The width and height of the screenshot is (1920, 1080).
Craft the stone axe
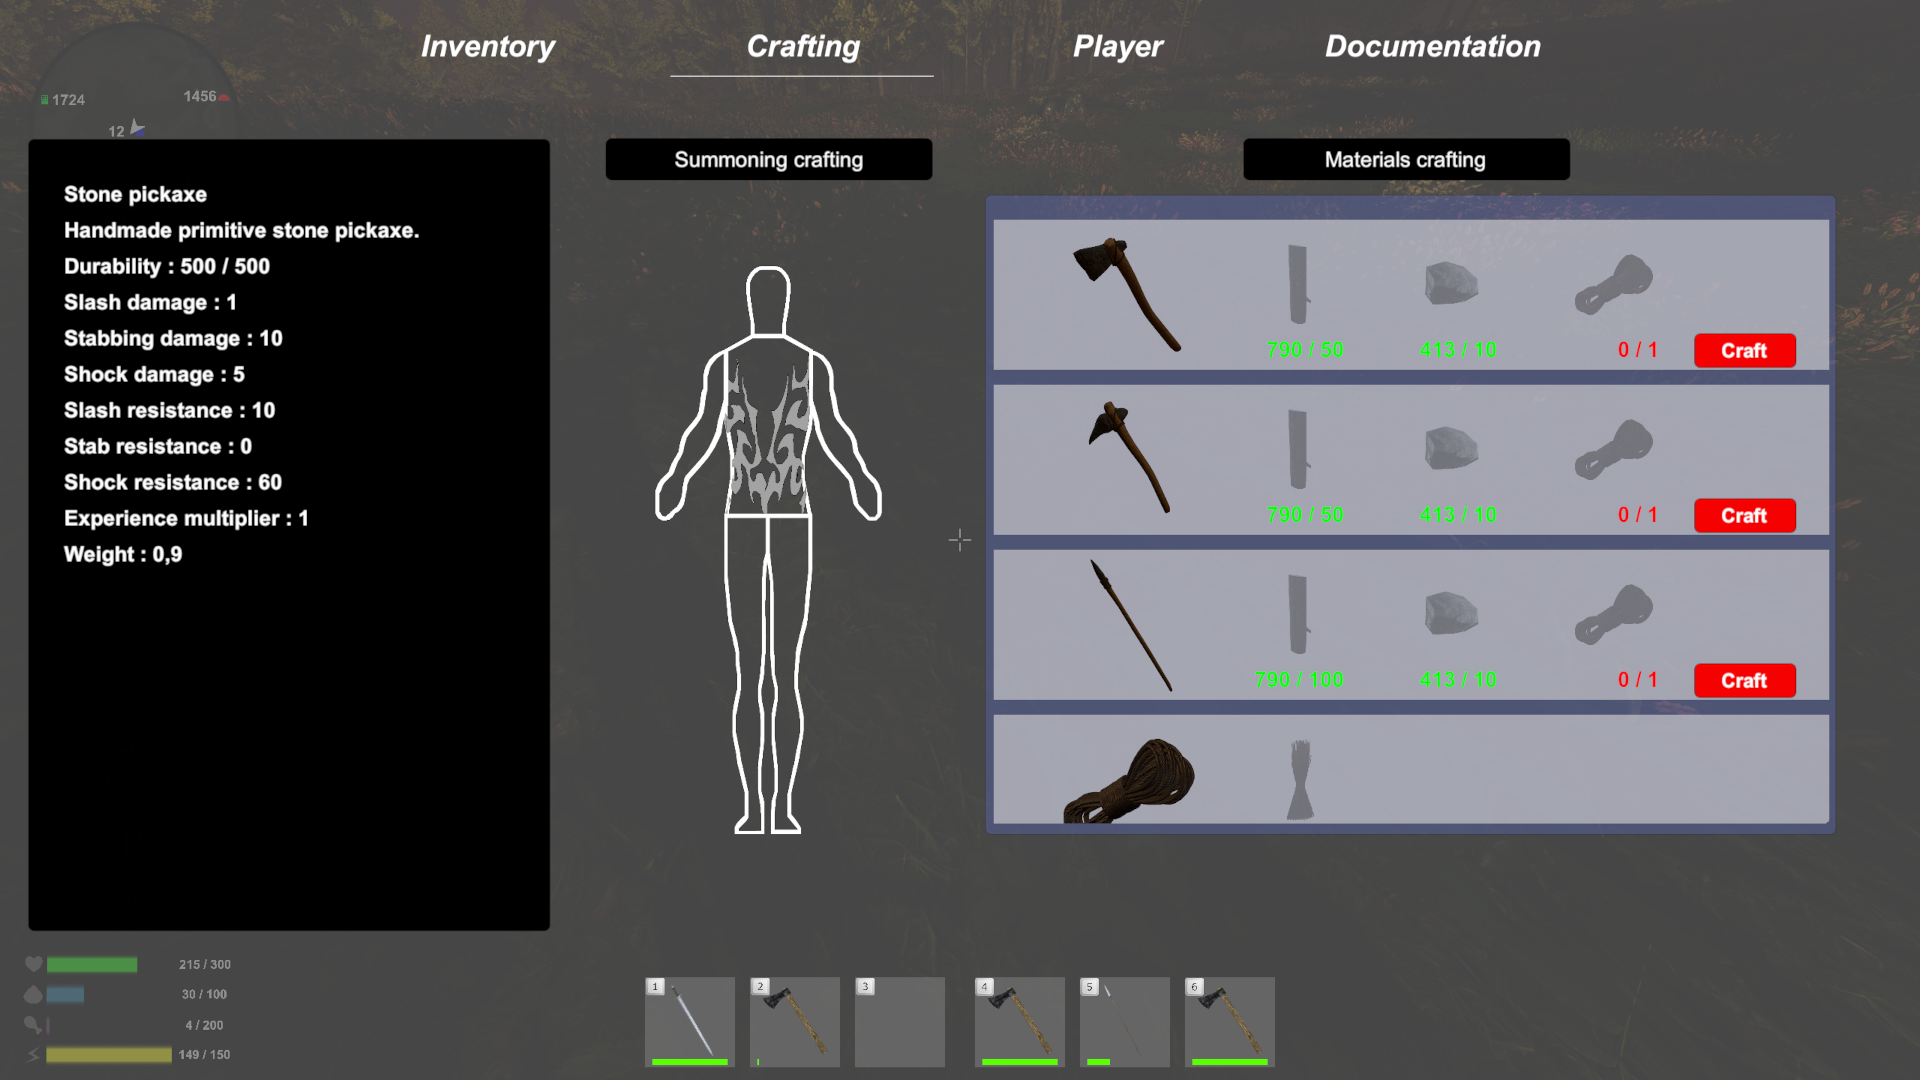pyautogui.click(x=1744, y=350)
